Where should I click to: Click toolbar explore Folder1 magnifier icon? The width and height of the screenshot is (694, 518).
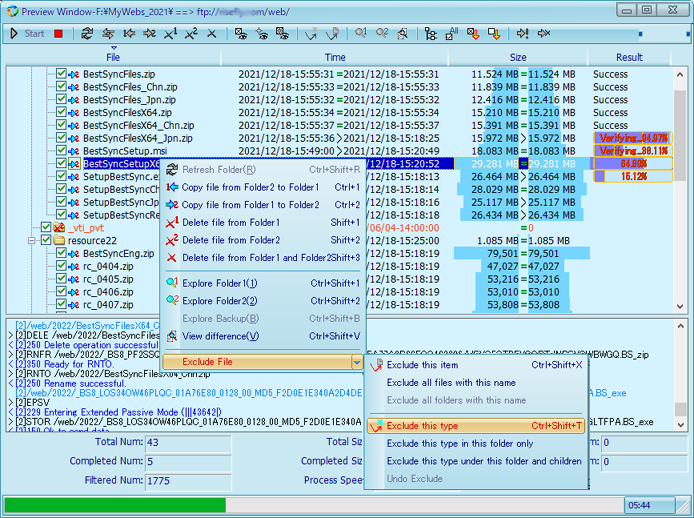[x=360, y=34]
